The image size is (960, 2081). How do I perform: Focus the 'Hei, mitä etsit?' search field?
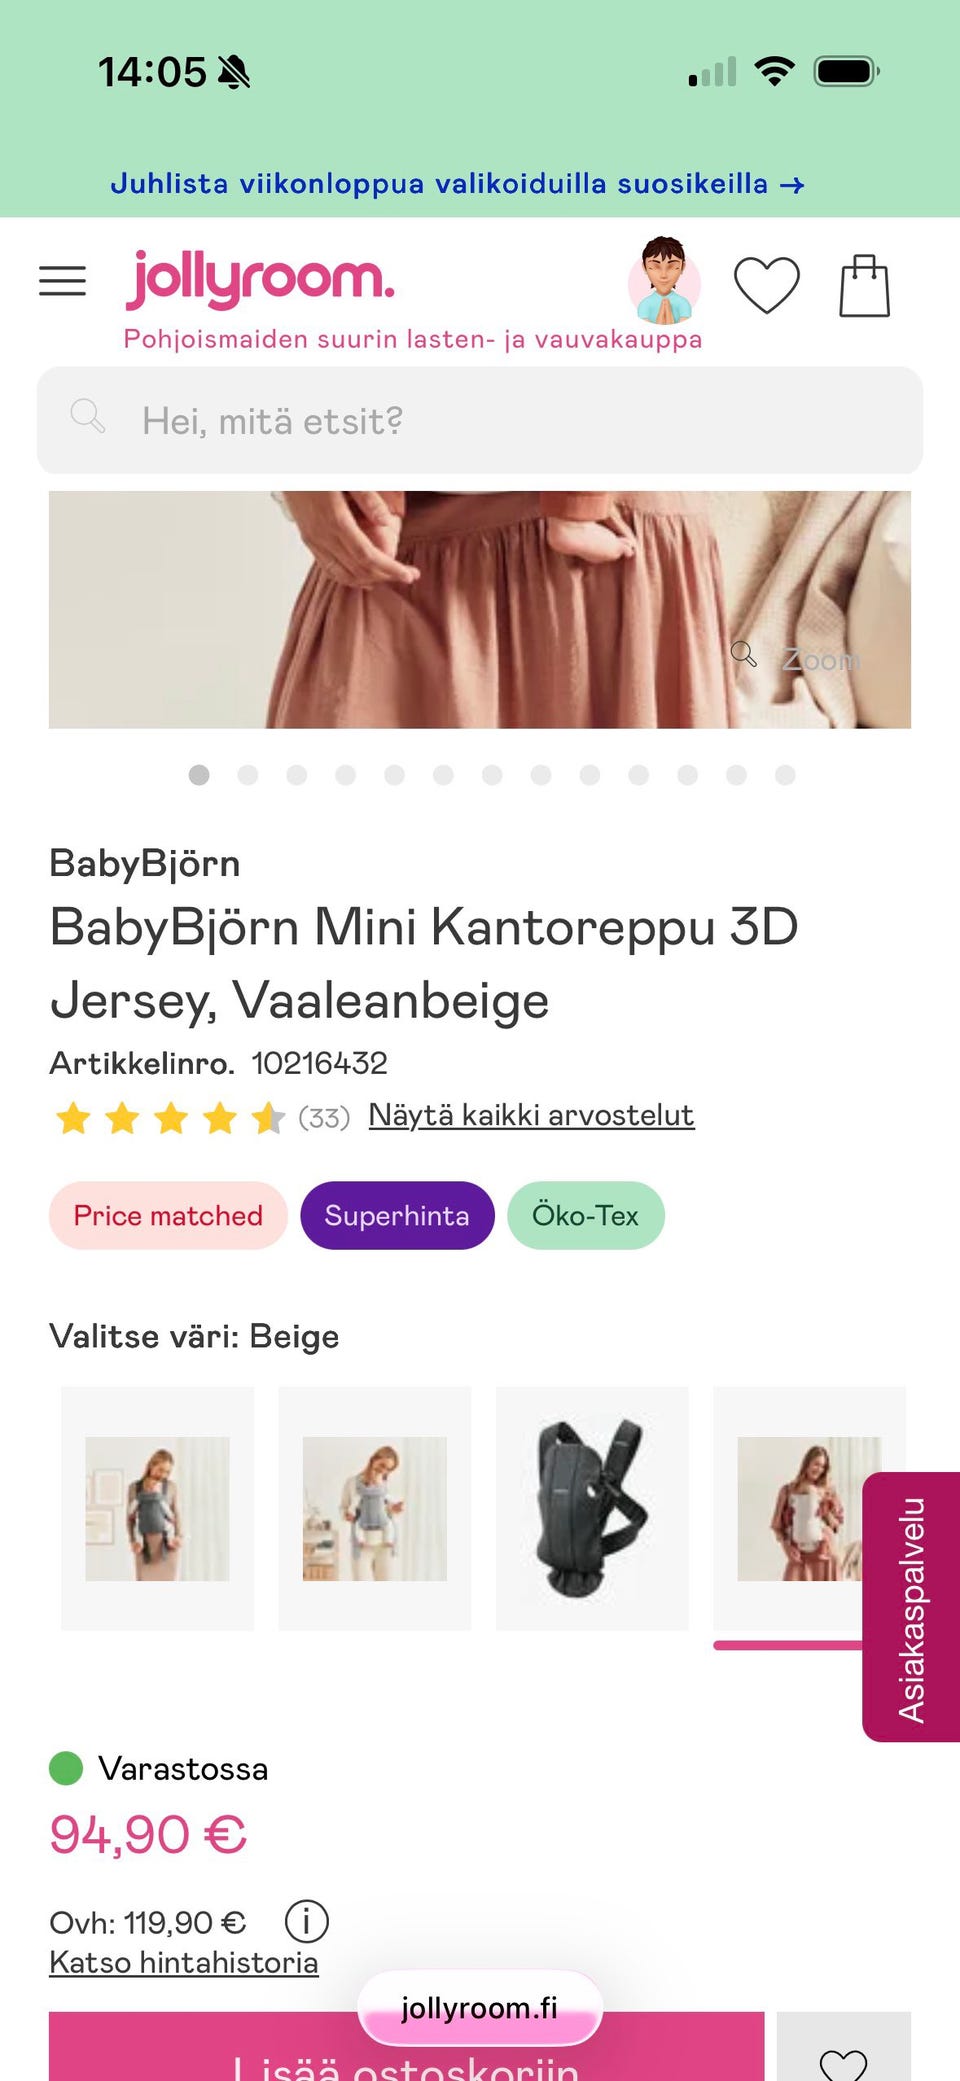click(480, 420)
